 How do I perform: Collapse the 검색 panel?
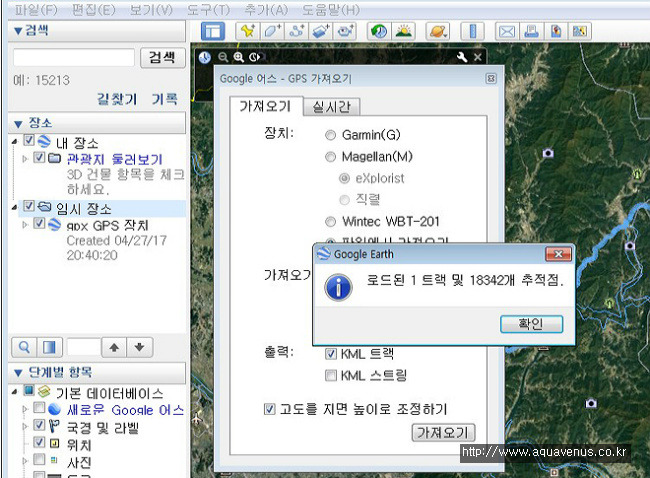point(18,31)
